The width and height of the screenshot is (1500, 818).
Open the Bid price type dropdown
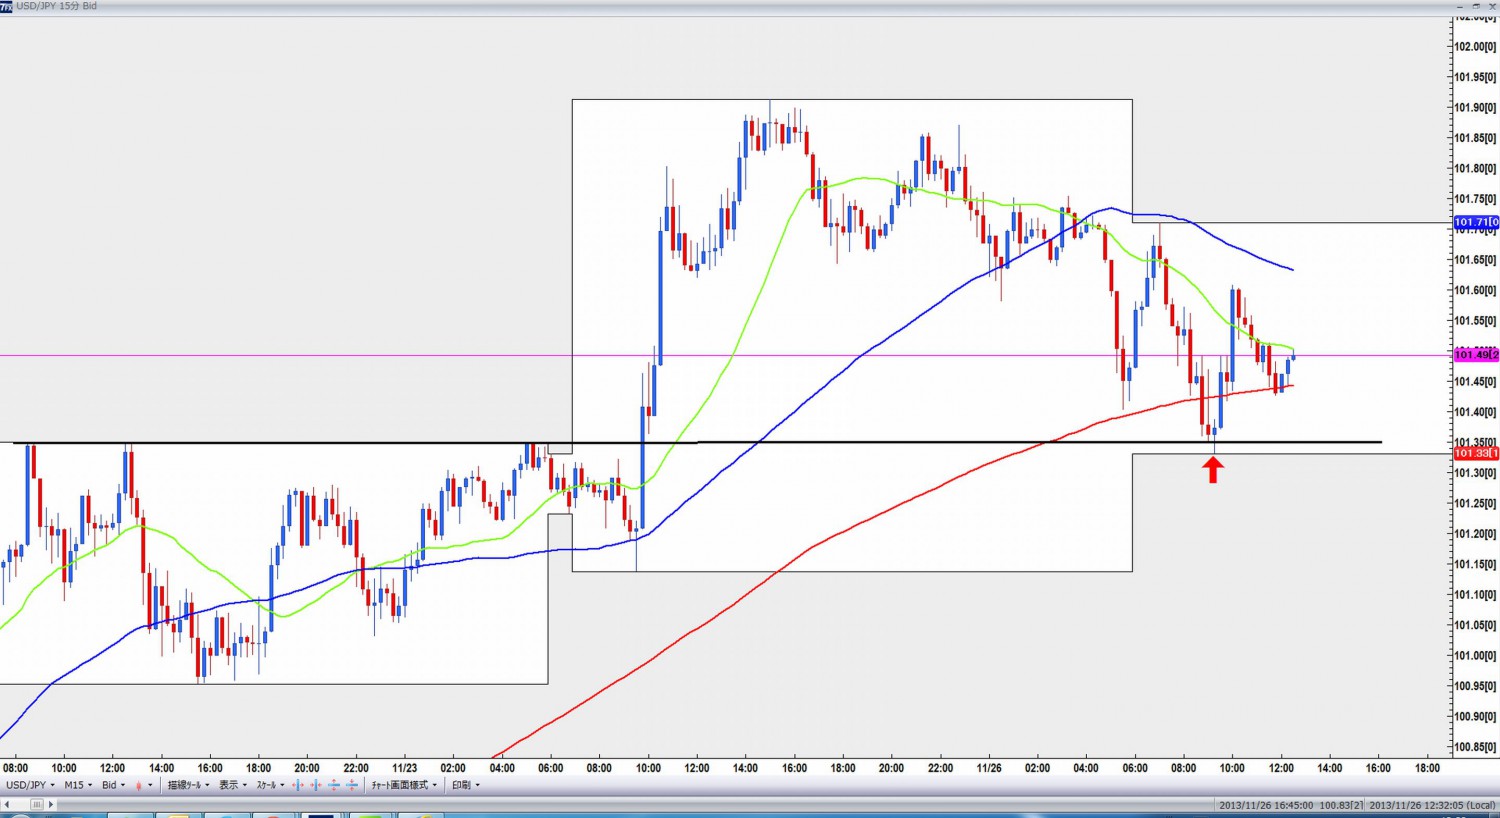[113, 785]
